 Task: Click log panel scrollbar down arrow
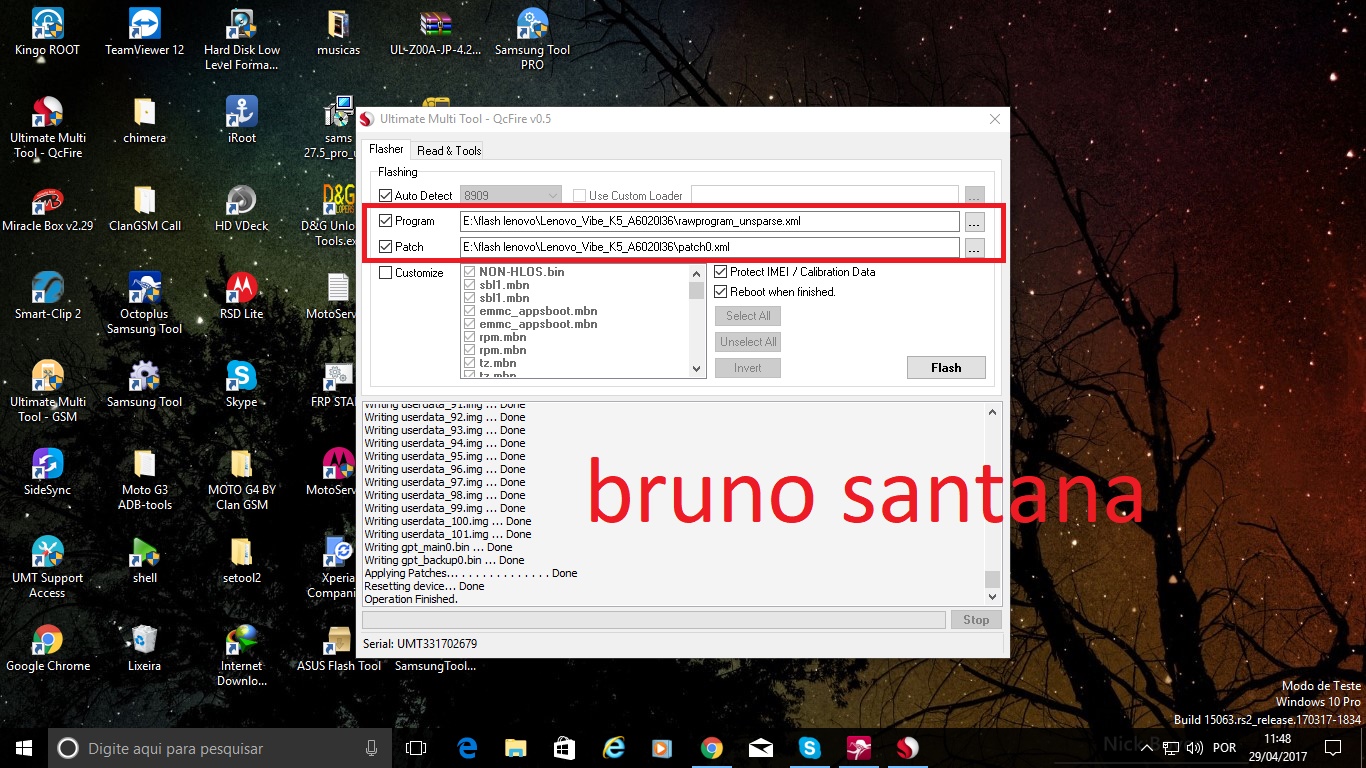(992, 597)
